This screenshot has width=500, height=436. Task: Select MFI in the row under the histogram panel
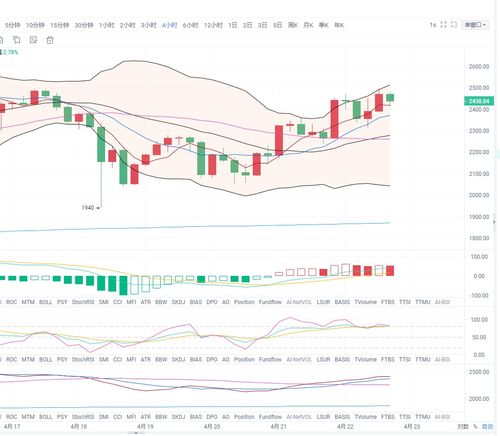[x=131, y=302]
